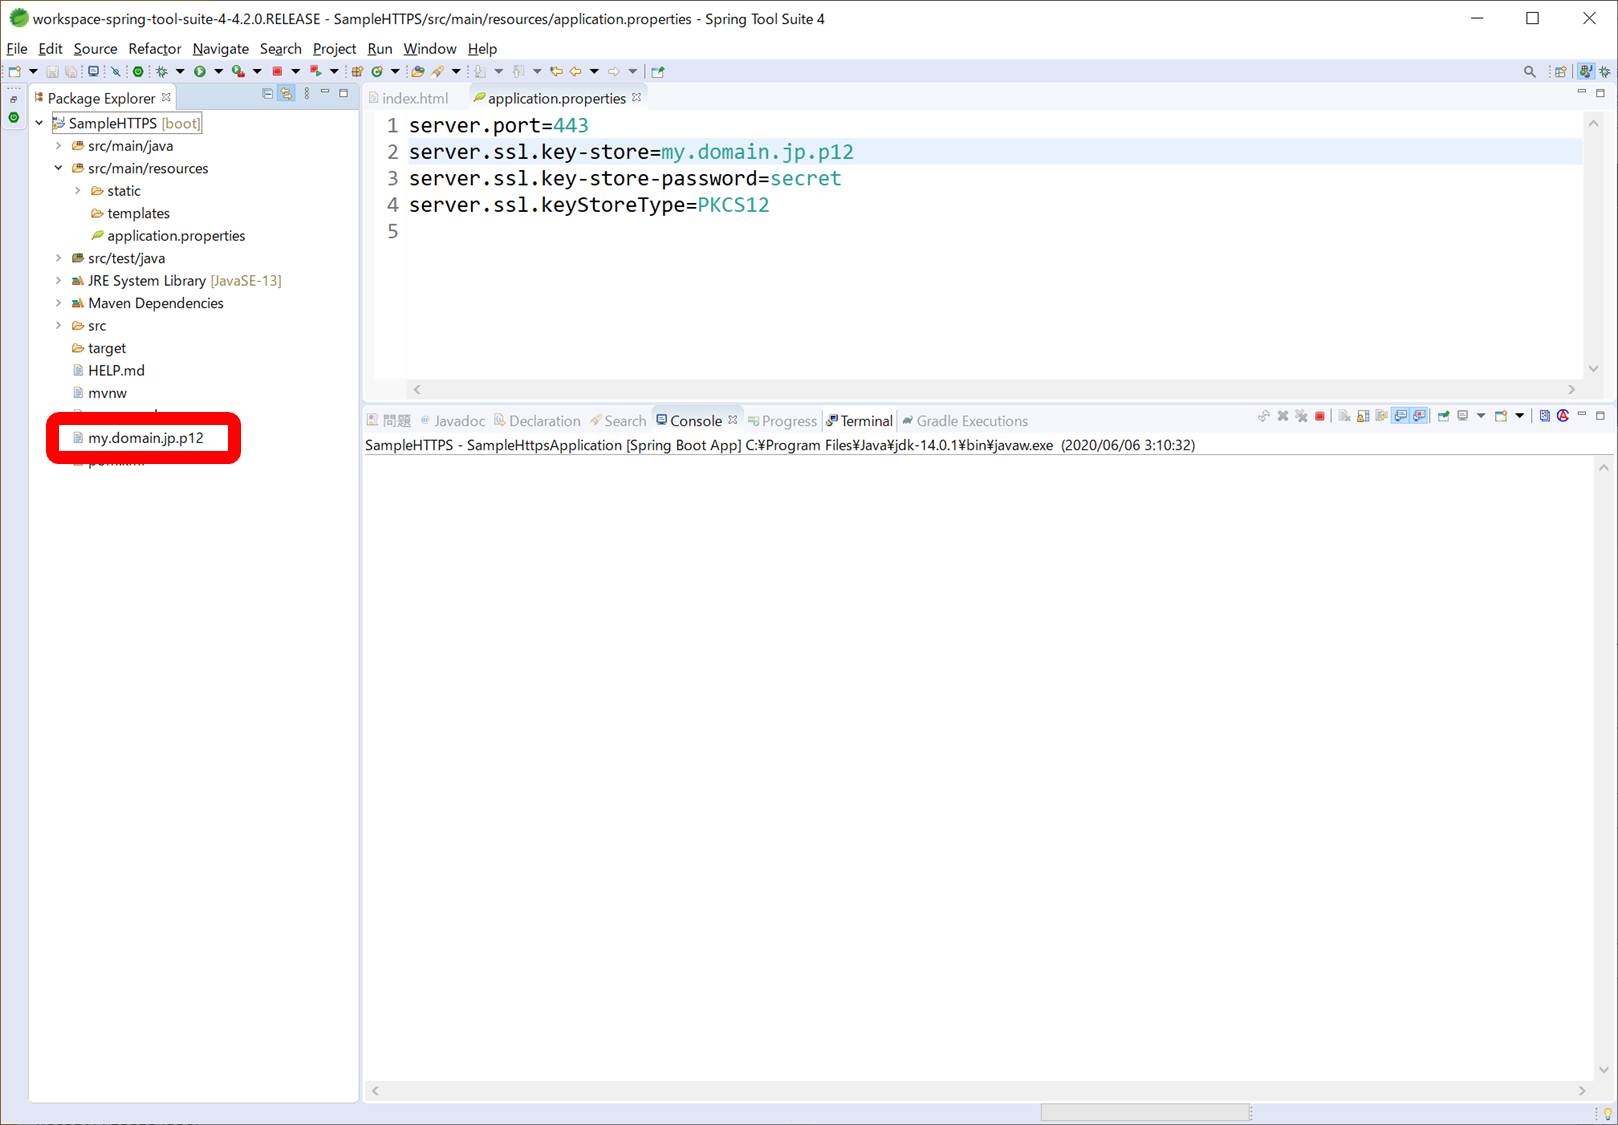This screenshot has height=1125, width=1618.
Task: Switch to the Debug perspective icon
Action: tap(1605, 72)
